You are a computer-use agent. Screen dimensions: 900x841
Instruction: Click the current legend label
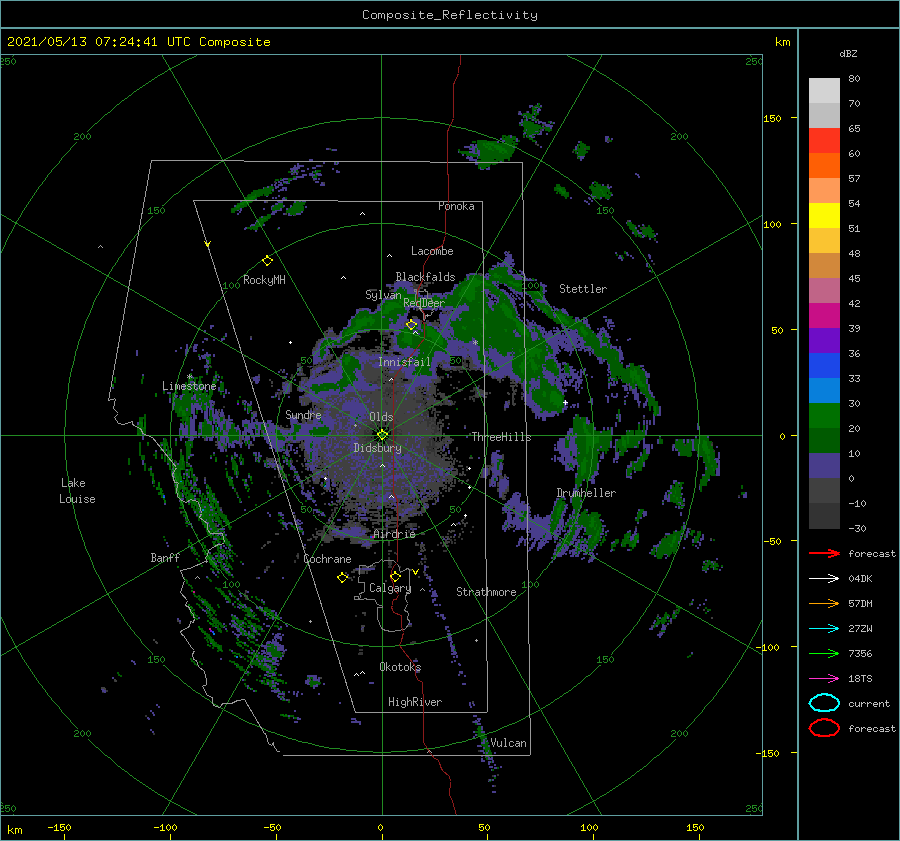869,704
